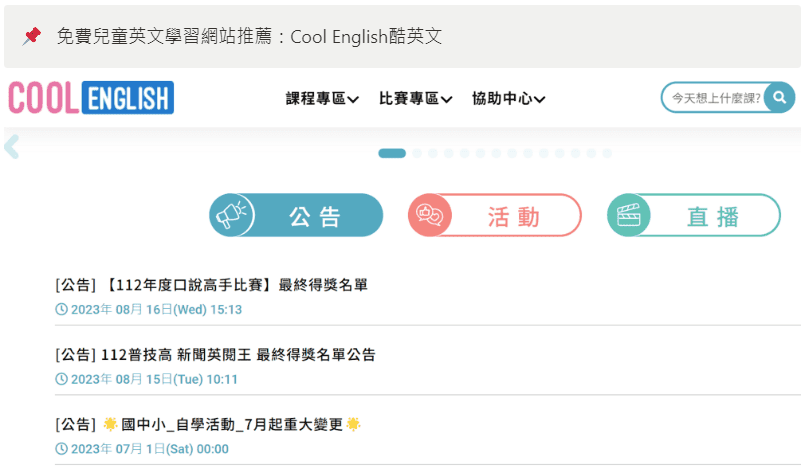Jump to the last carousel dot
803x469 pixels.
click(x=606, y=153)
